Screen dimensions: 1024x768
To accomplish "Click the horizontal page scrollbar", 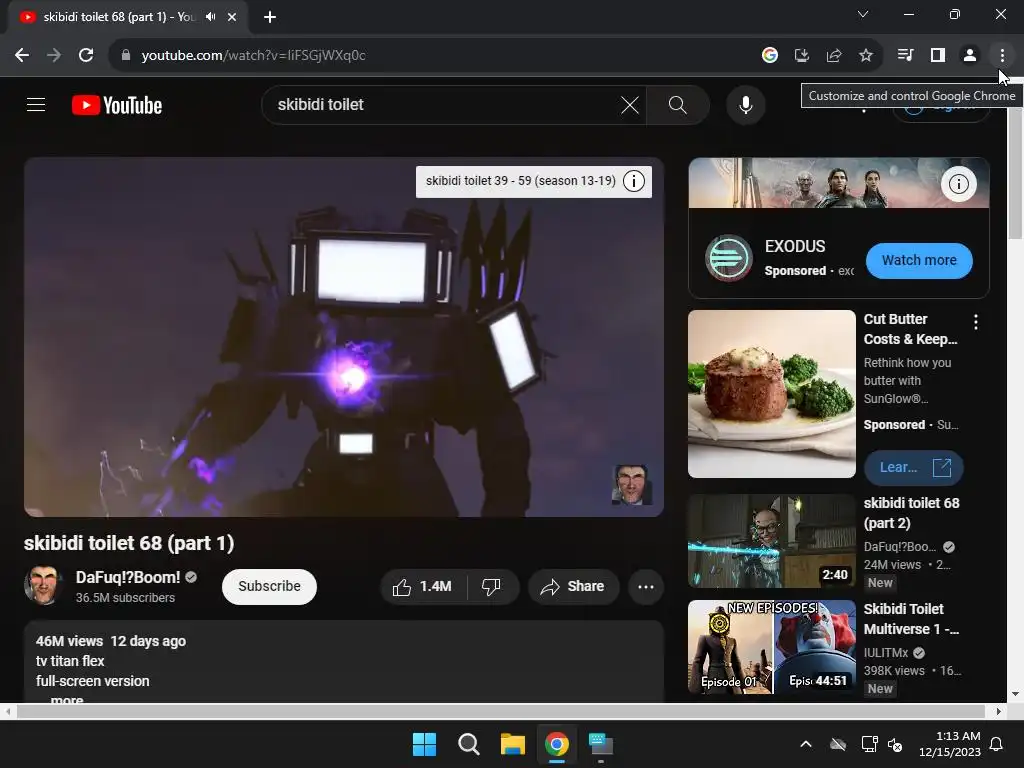I will [500, 711].
